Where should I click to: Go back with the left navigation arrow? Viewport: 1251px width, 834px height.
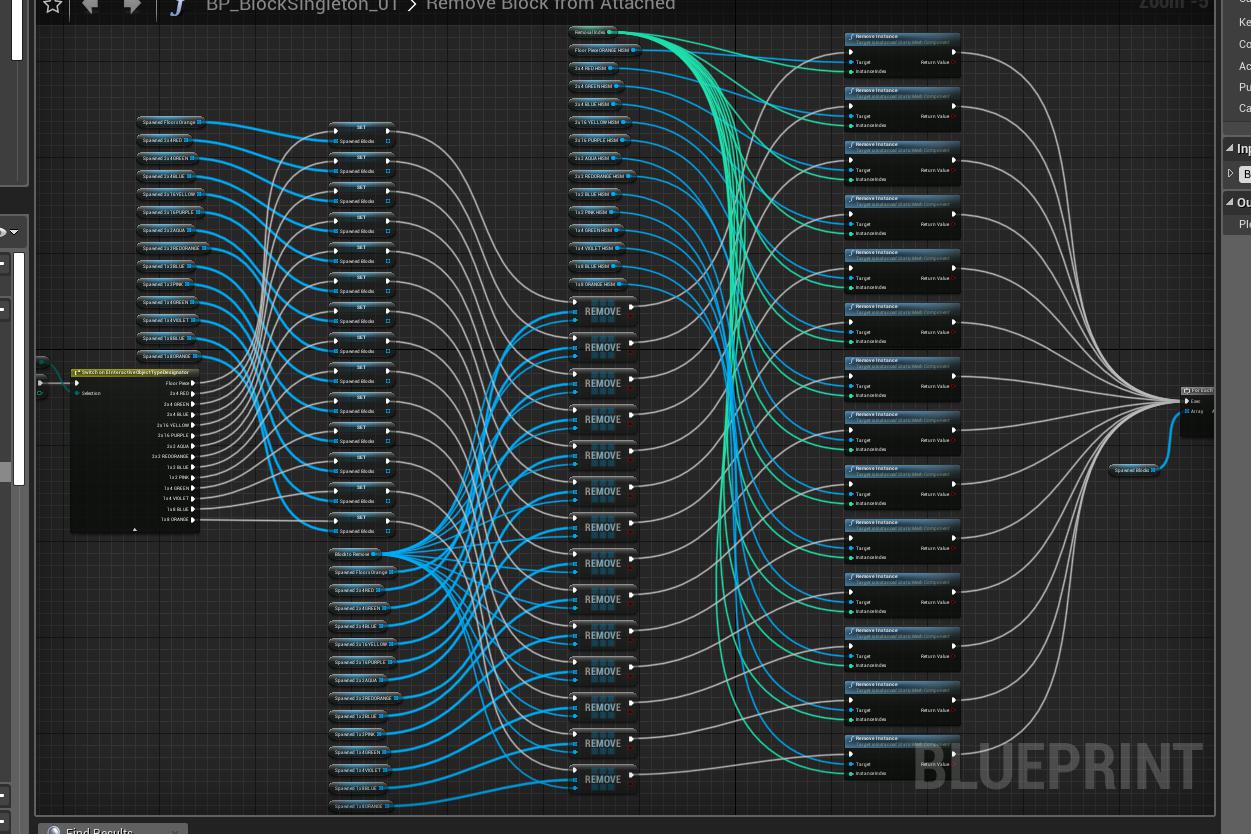pos(91,5)
